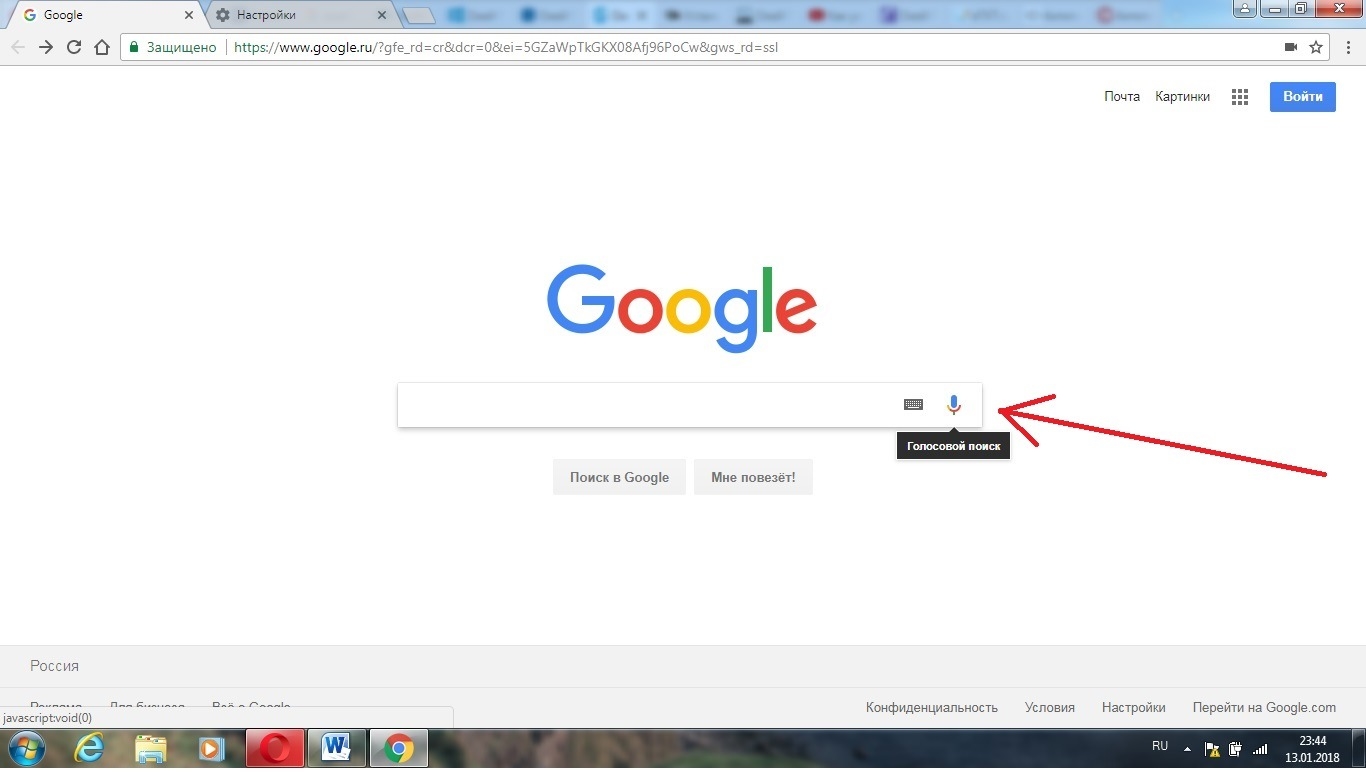
Task: Close the Google tab
Action: pyautogui.click(x=189, y=15)
